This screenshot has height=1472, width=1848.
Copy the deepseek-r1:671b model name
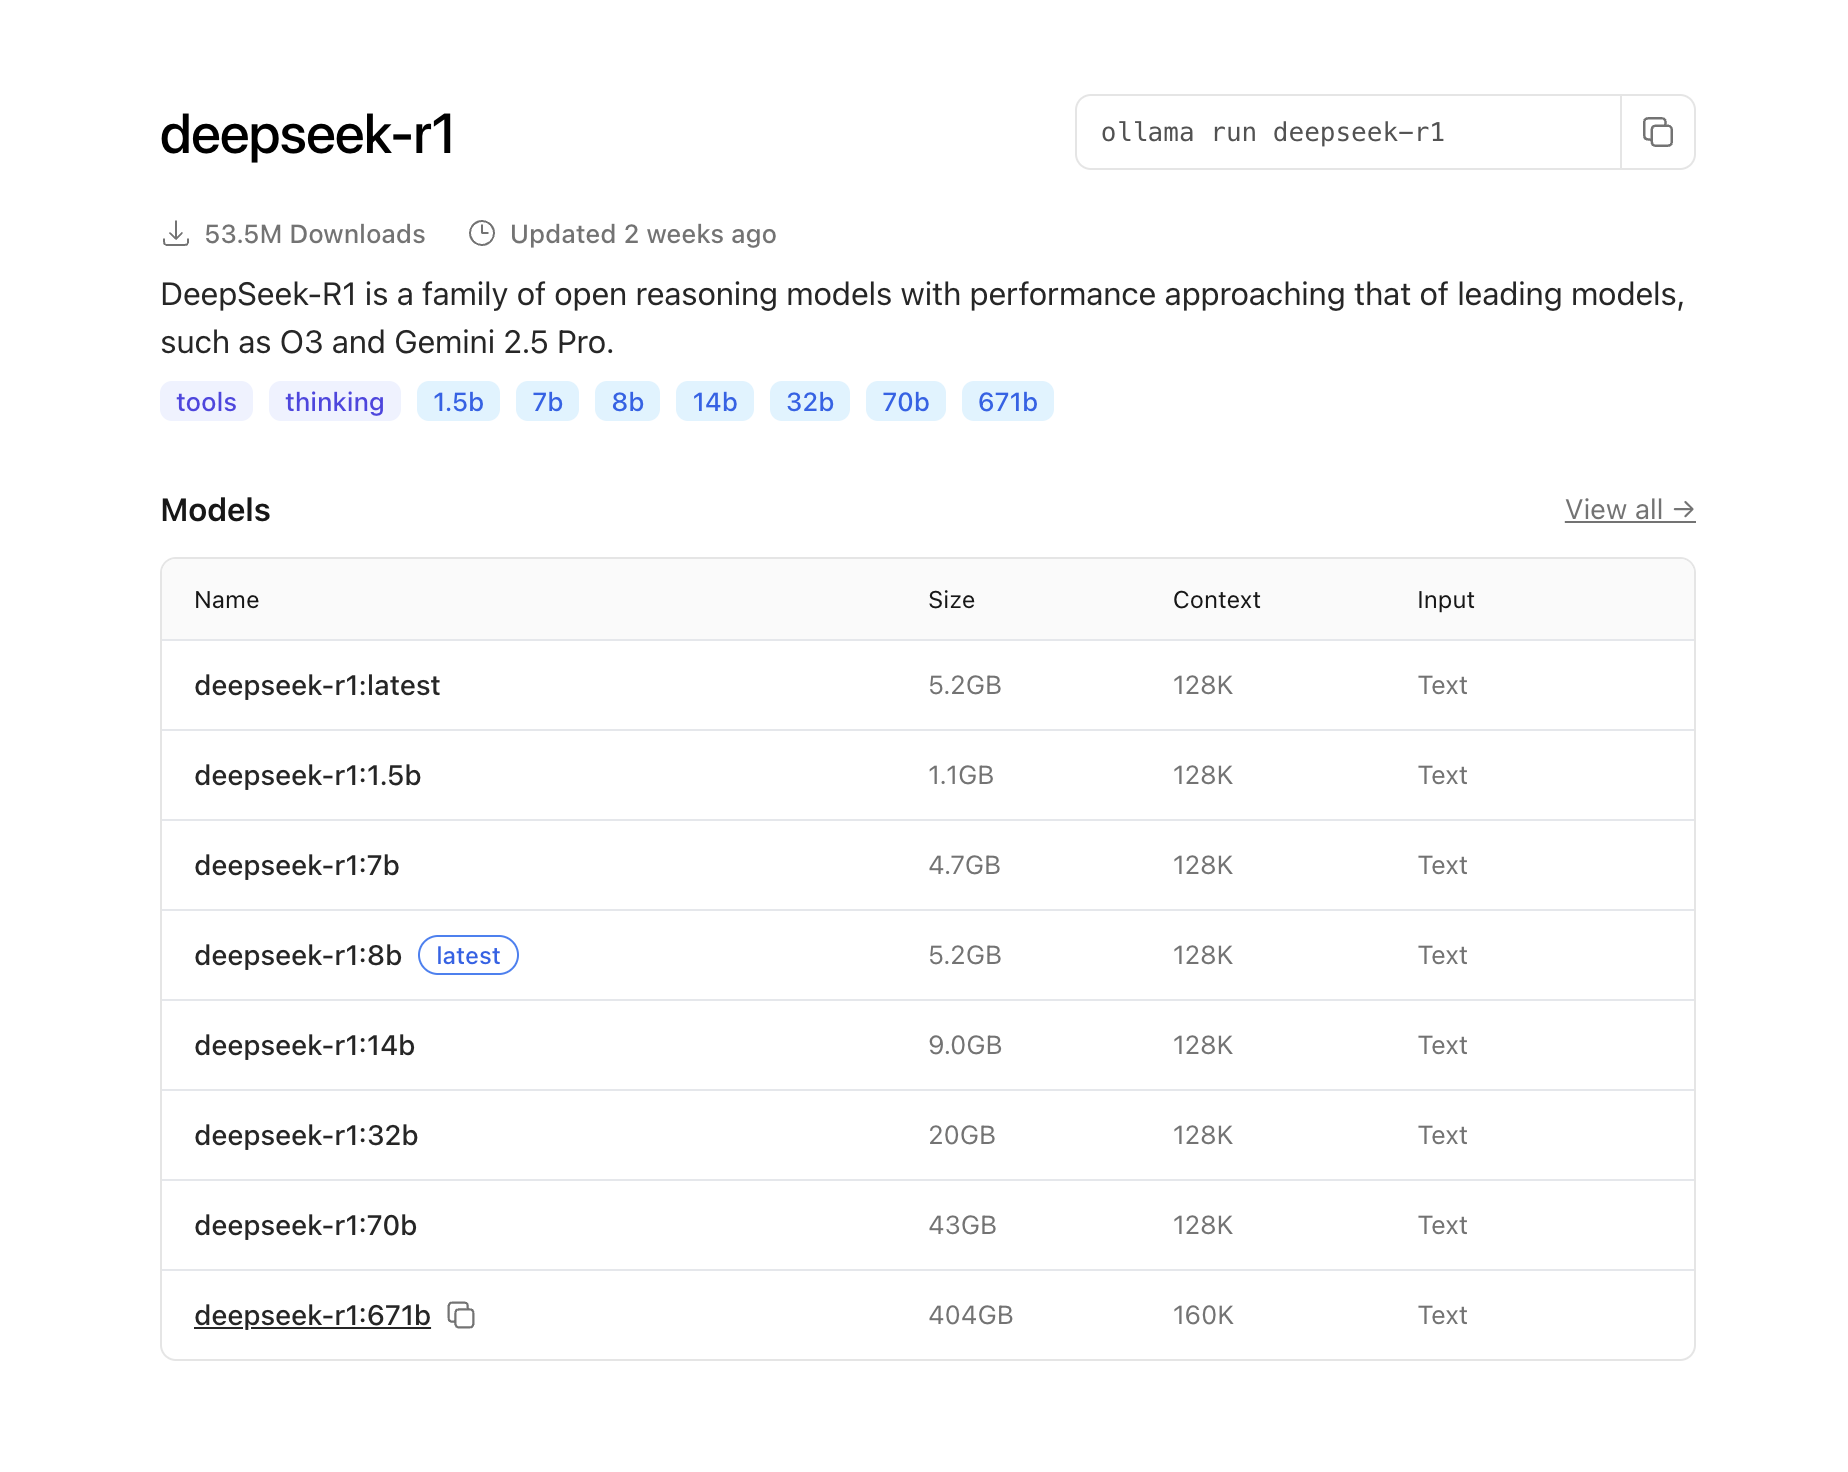(461, 1315)
